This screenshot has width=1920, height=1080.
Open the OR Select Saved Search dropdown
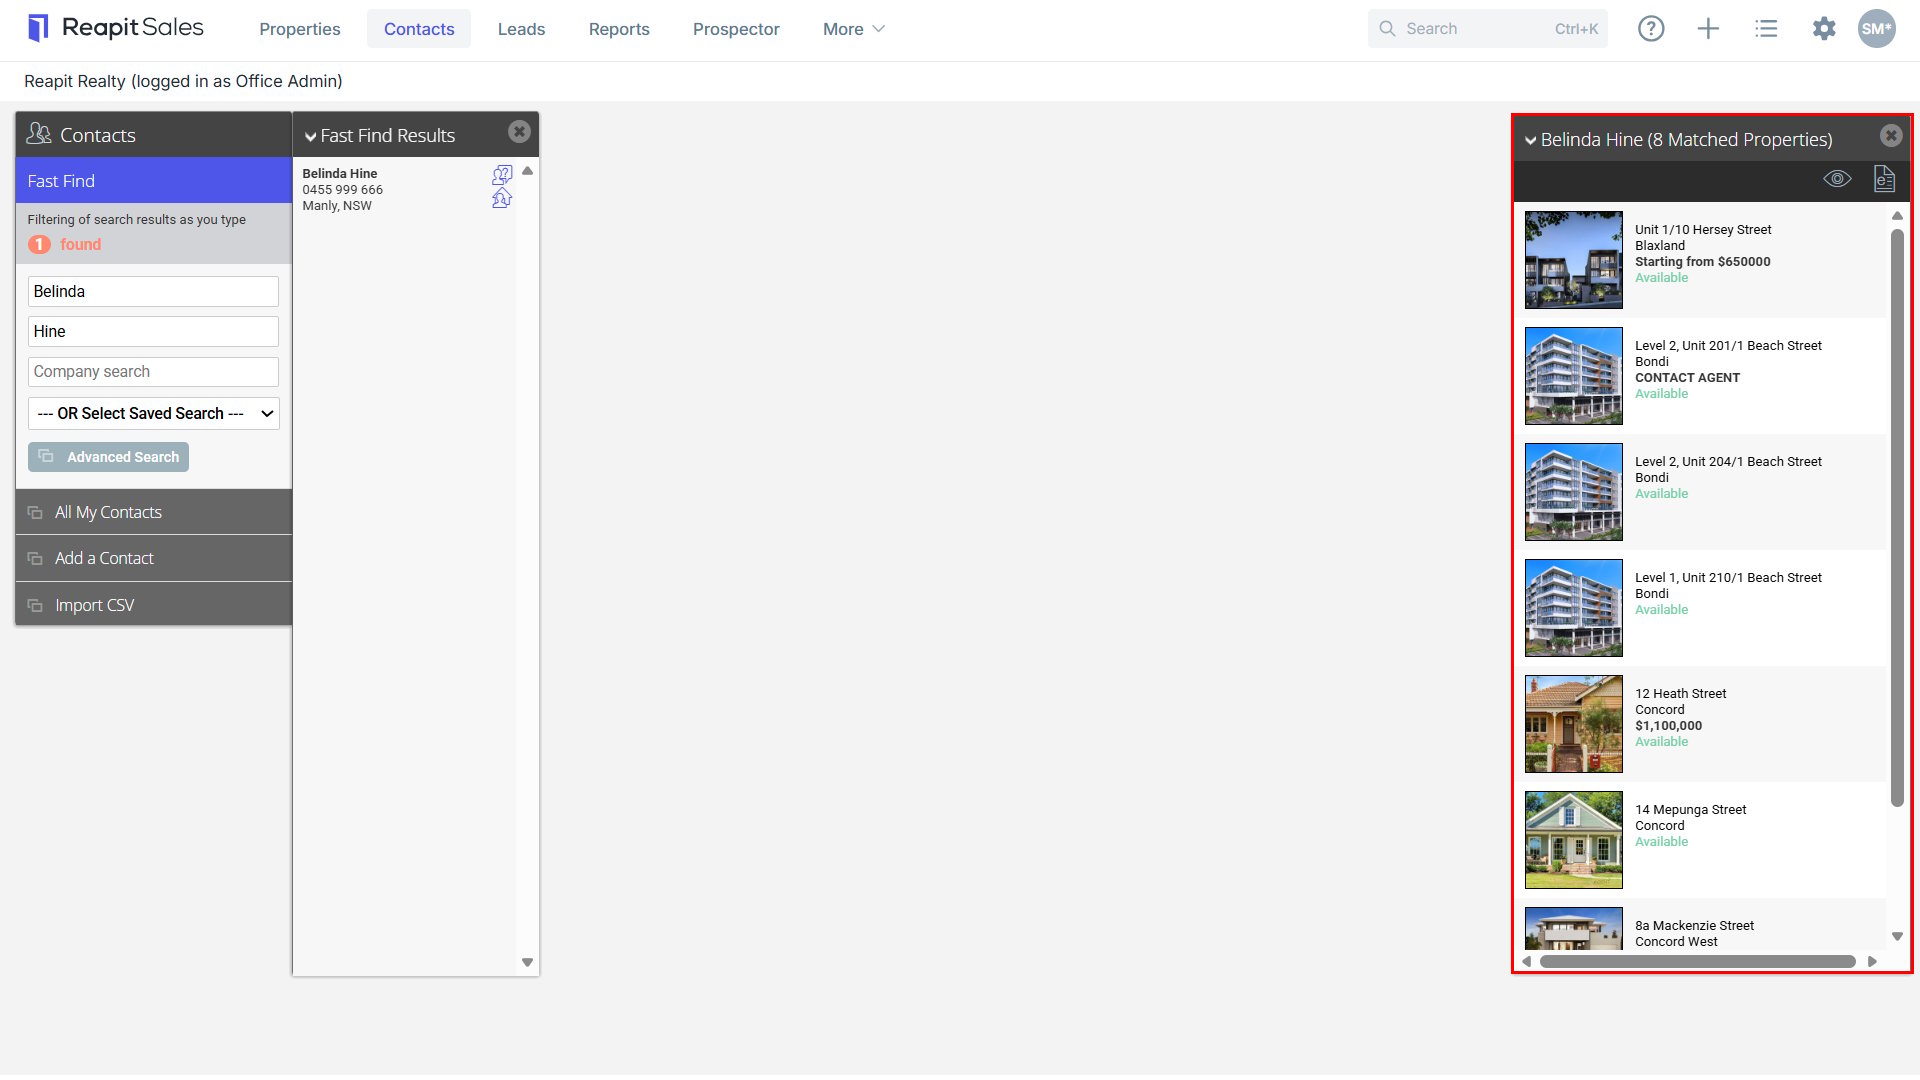[x=153, y=414]
